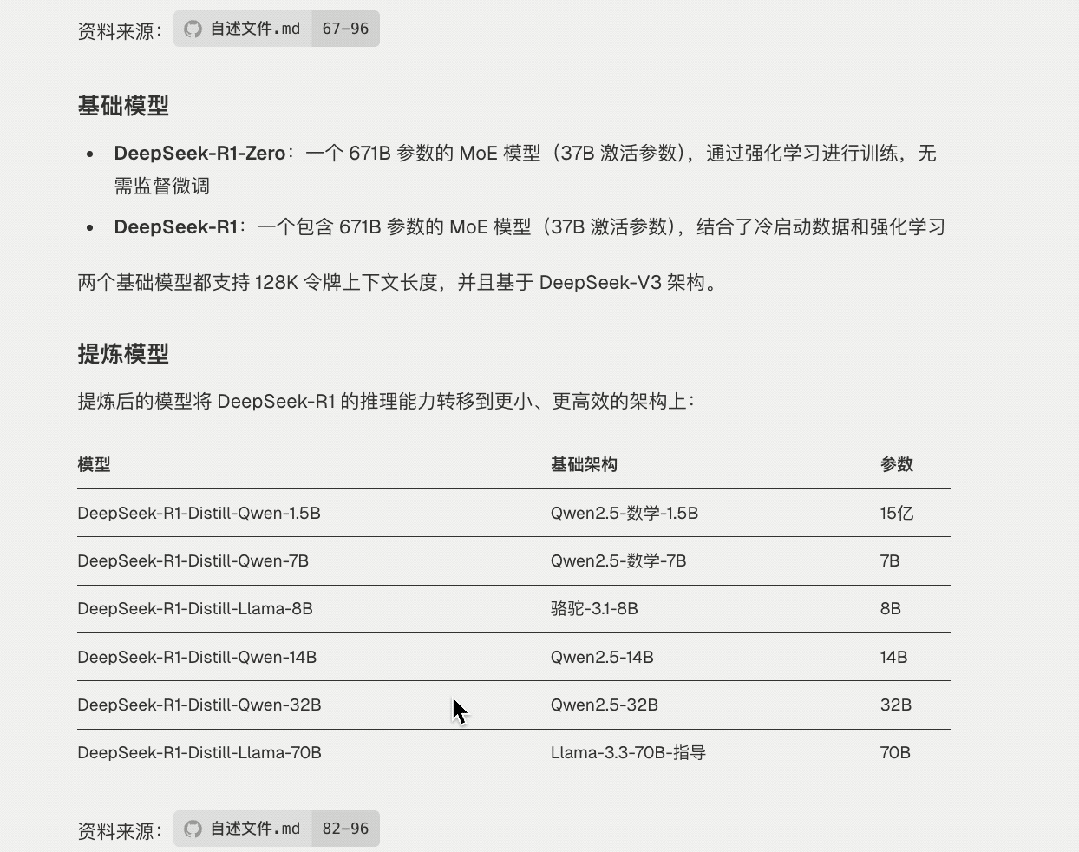The height and width of the screenshot is (852, 1079).
Task: Select DeepSeek-R1-Distill-Qwen-32B table row
Action: [514, 705]
